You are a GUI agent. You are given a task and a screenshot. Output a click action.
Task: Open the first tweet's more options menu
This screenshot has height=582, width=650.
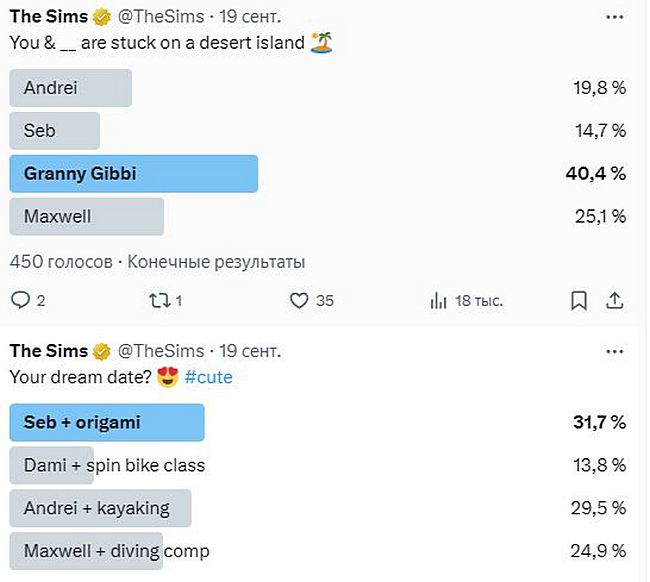pyautogui.click(x=616, y=17)
